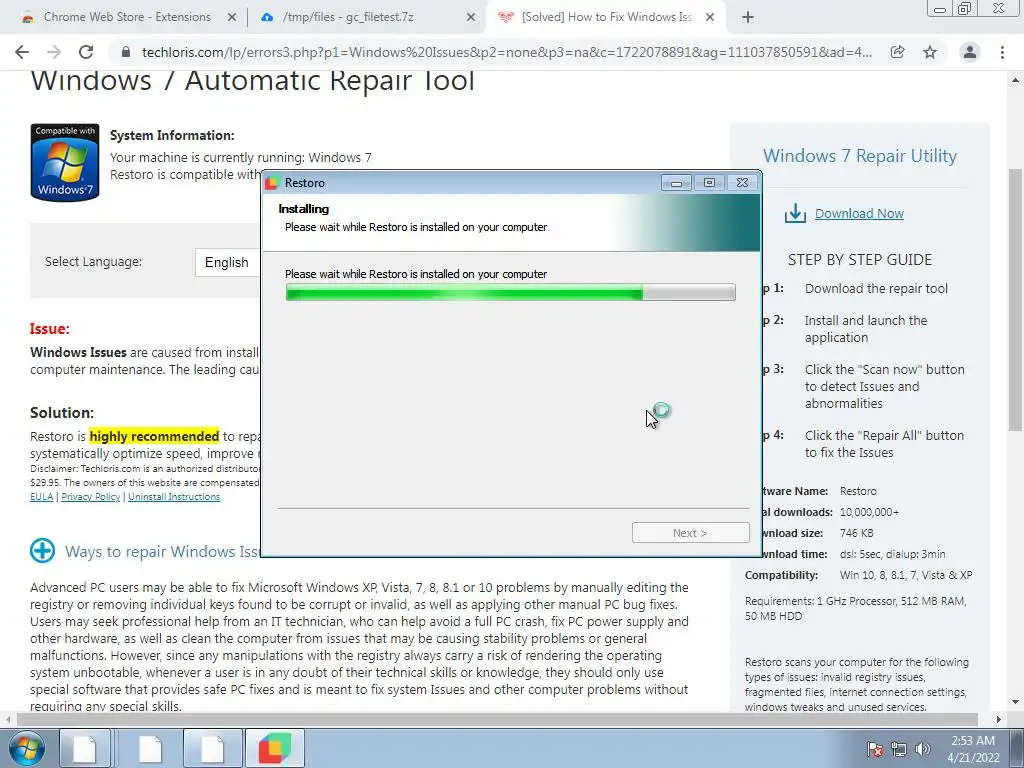Minimize the Chrome browser window
The width and height of the screenshot is (1024, 768).
939,9
